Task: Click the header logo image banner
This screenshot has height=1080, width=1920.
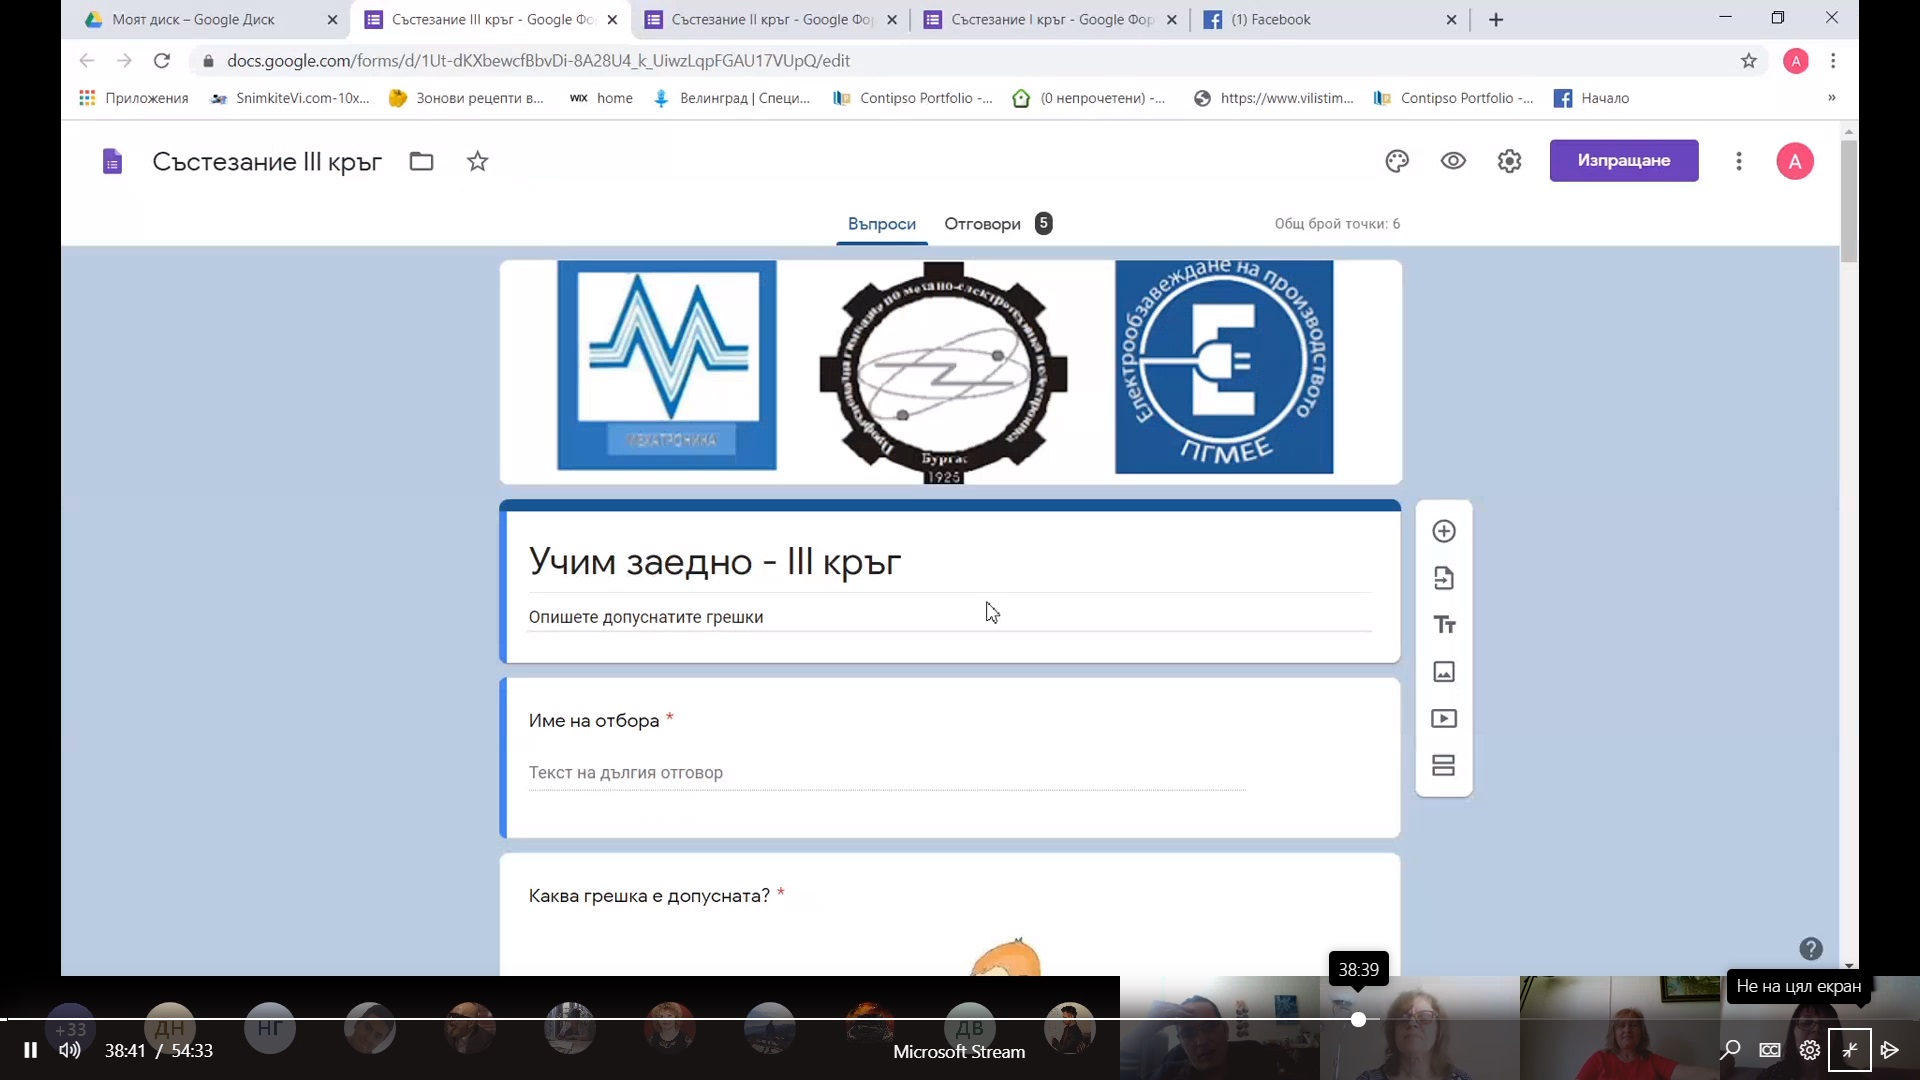Action: [950, 372]
